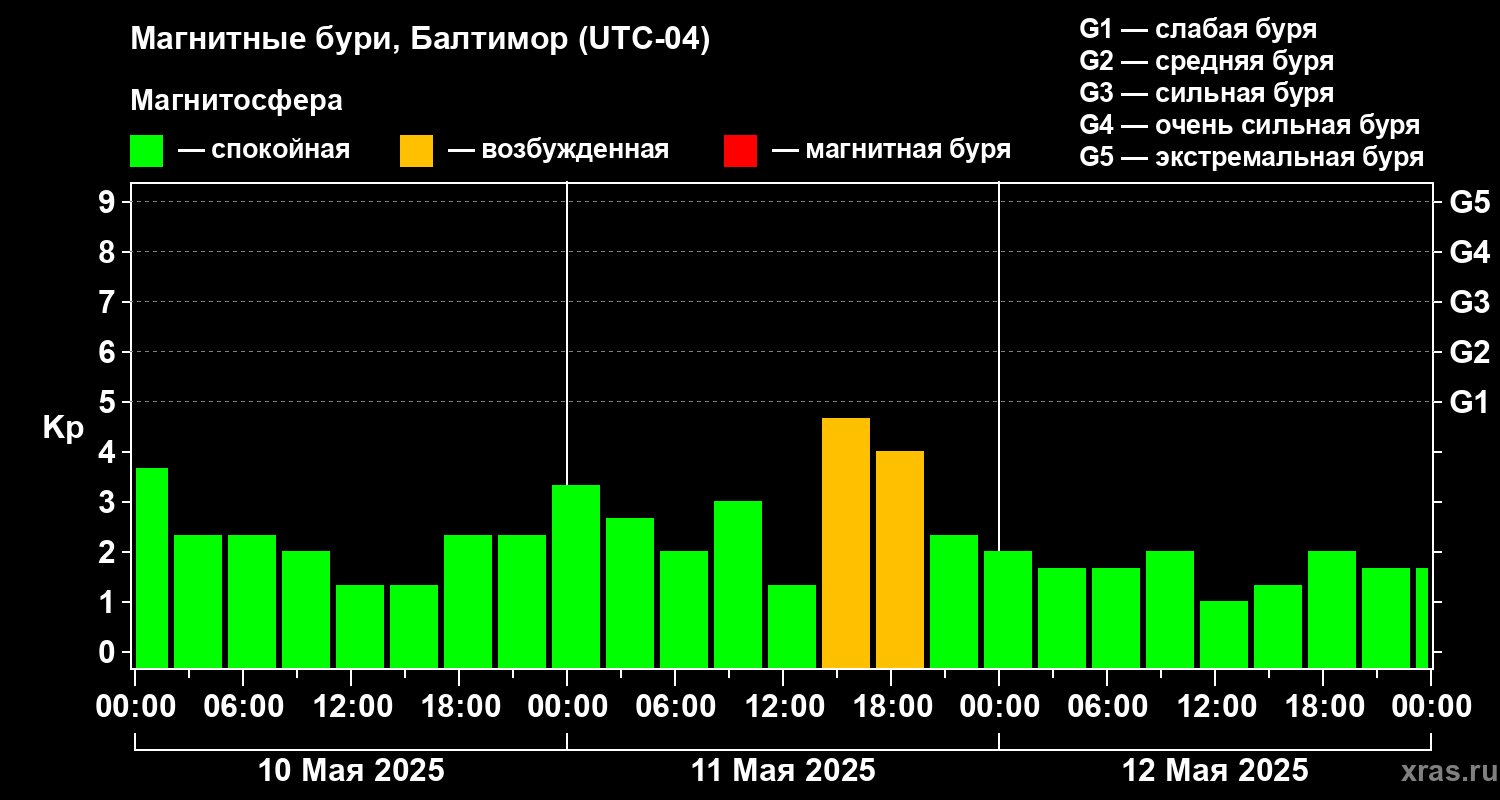This screenshot has width=1500, height=800.
Task: Click the orange 'возбужденная' legend swatch
Action: 416,151
